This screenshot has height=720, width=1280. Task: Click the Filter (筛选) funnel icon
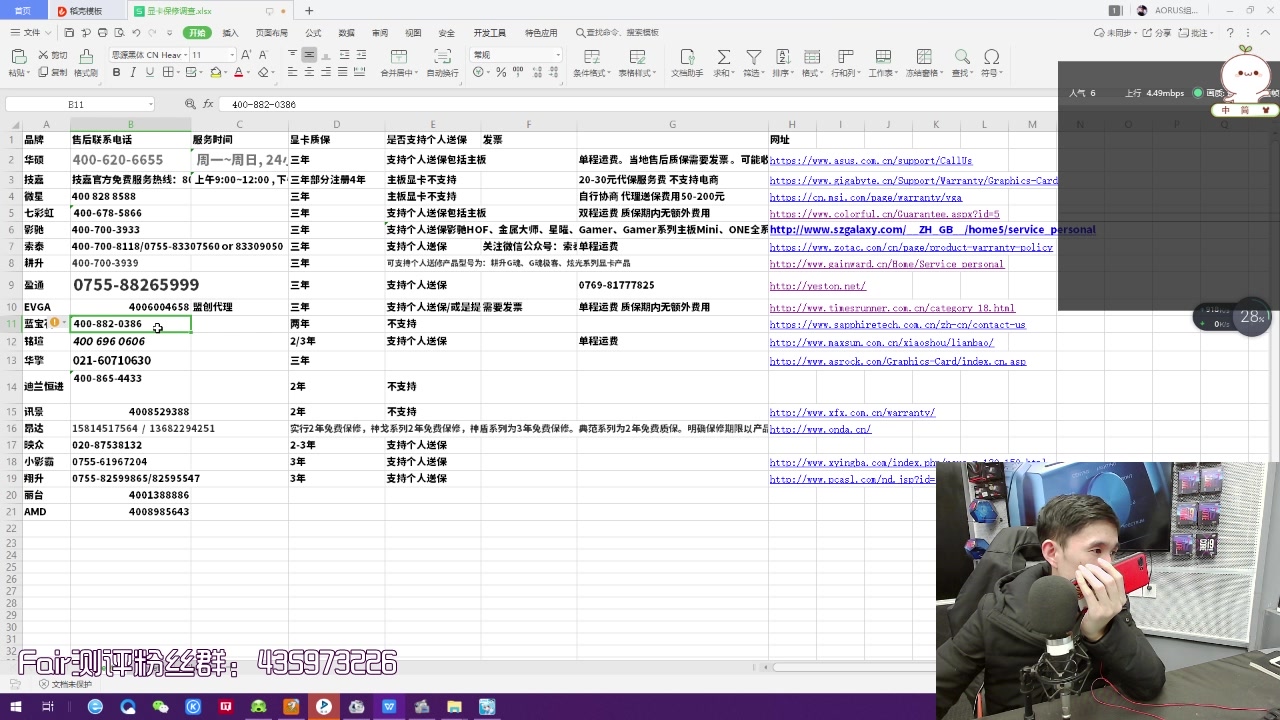click(753, 57)
